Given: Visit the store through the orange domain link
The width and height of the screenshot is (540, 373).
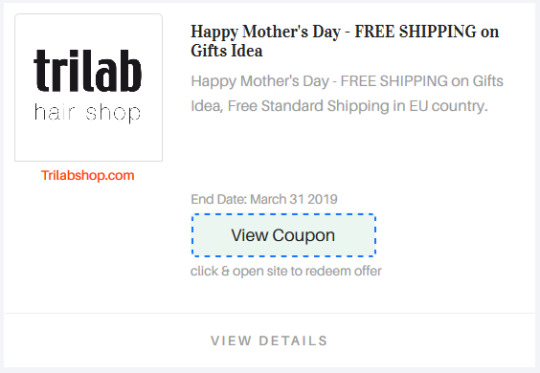Looking at the screenshot, I should (x=87, y=175).
